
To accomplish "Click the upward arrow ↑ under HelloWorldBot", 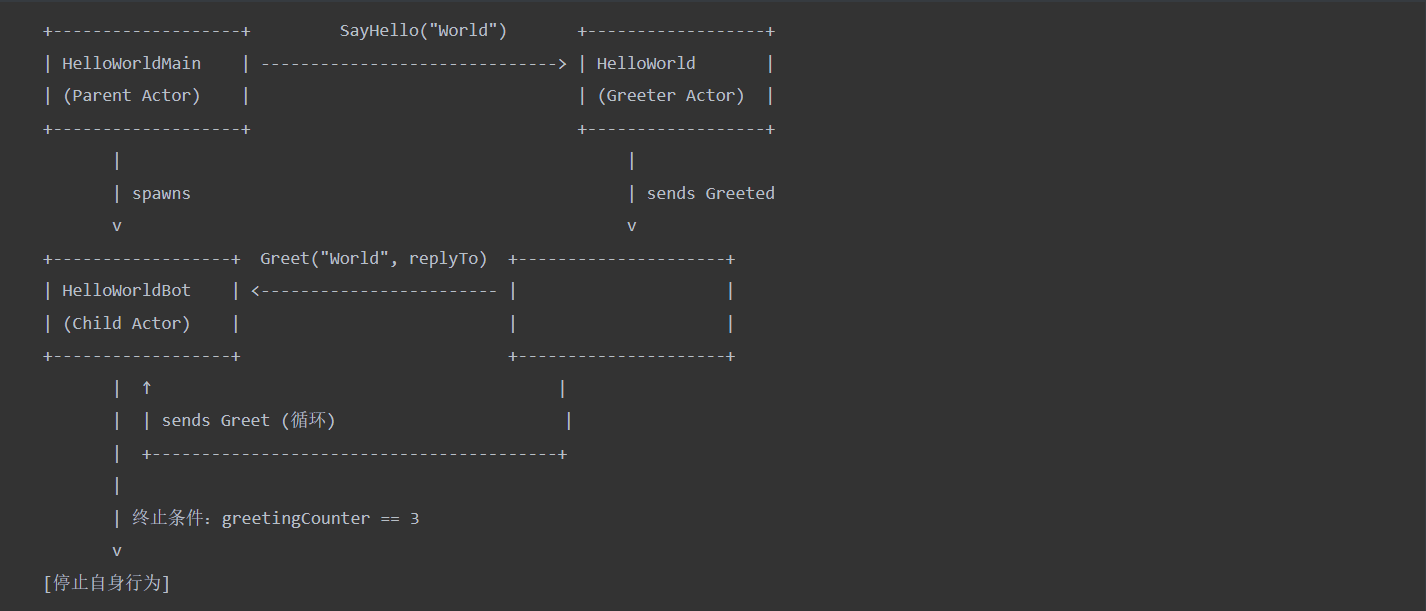I will click(x=147, y=388).
